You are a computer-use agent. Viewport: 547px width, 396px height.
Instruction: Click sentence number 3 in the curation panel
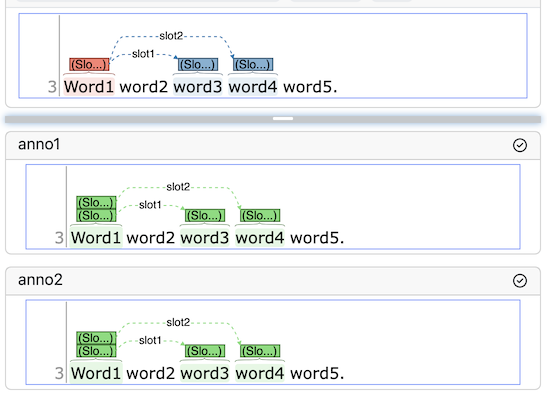(x=52, y=87)
